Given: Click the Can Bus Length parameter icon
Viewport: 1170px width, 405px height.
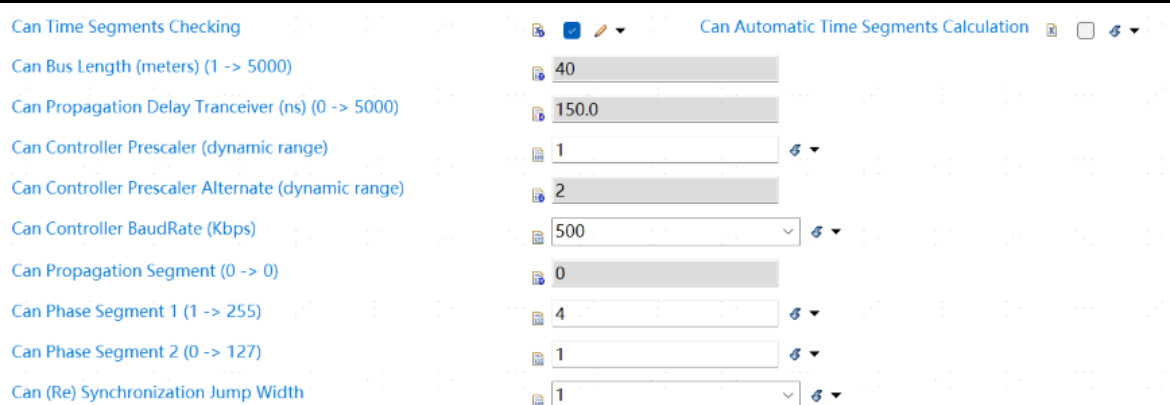Looking at the screenshot, I should point(538,73).
